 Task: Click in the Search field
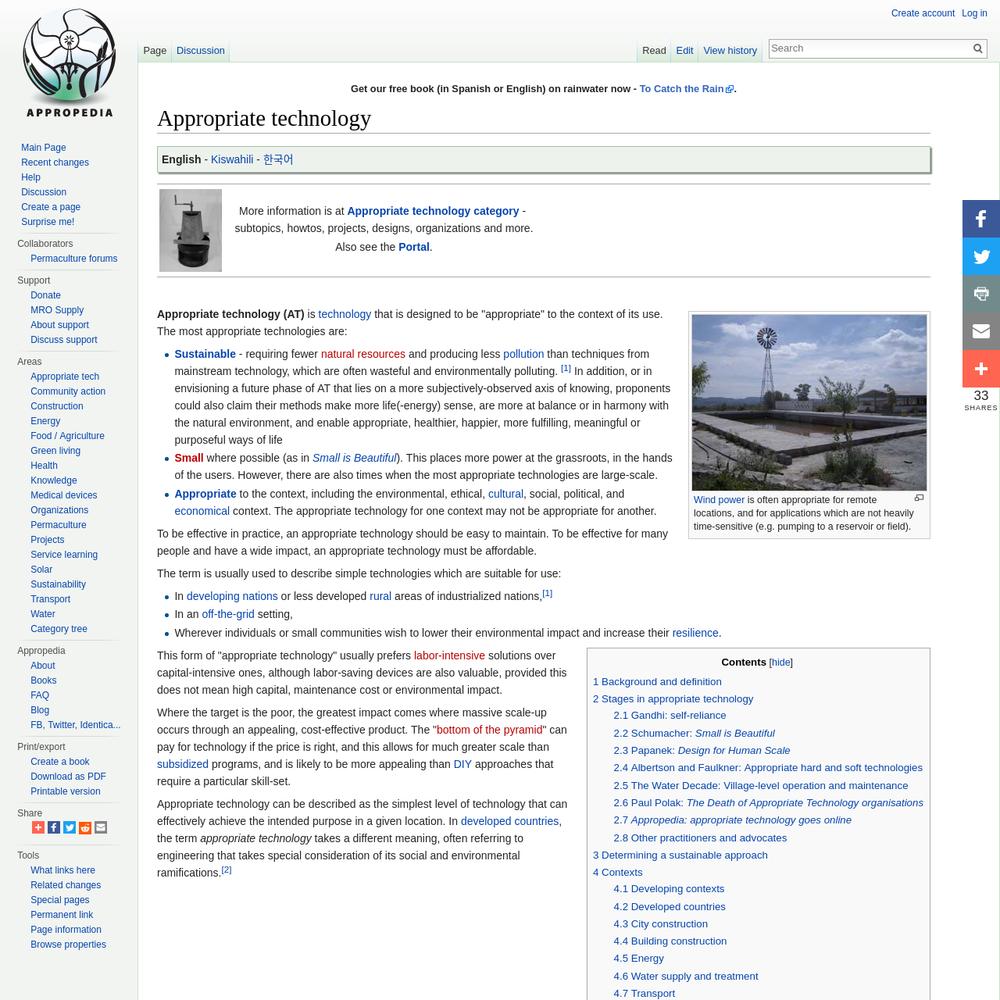(870, 48)
